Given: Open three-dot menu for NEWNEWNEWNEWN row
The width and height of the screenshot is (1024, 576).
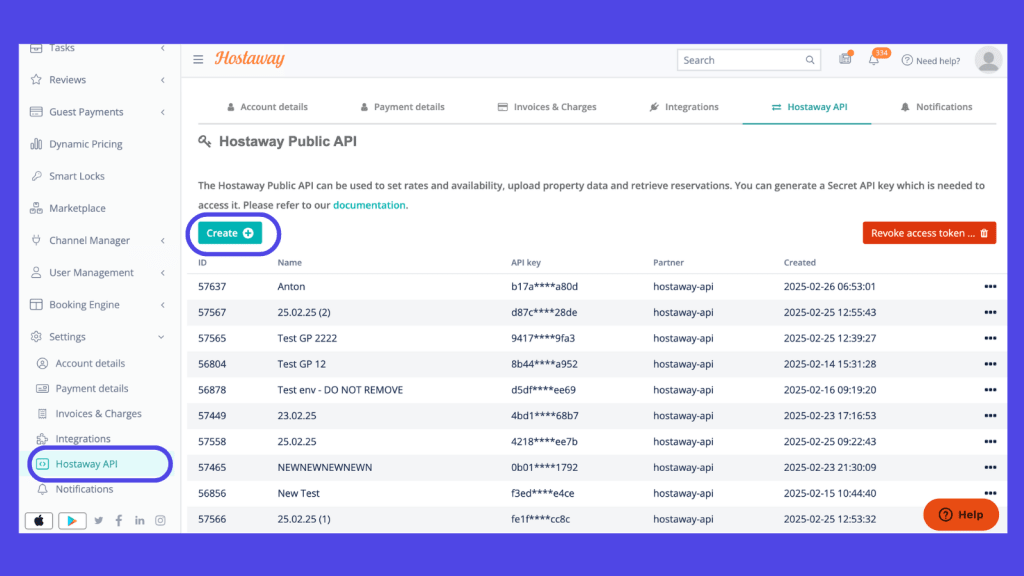Looking at the screenshot, I should click(x=990, y=468).
